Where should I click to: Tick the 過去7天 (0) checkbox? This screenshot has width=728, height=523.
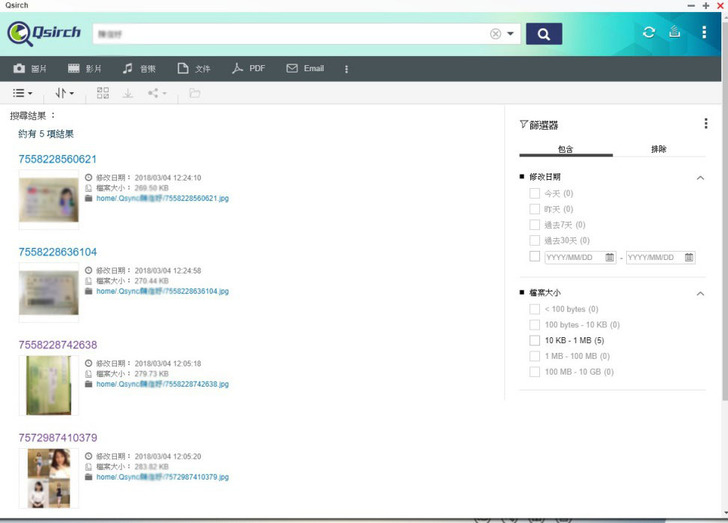[534, 225]
